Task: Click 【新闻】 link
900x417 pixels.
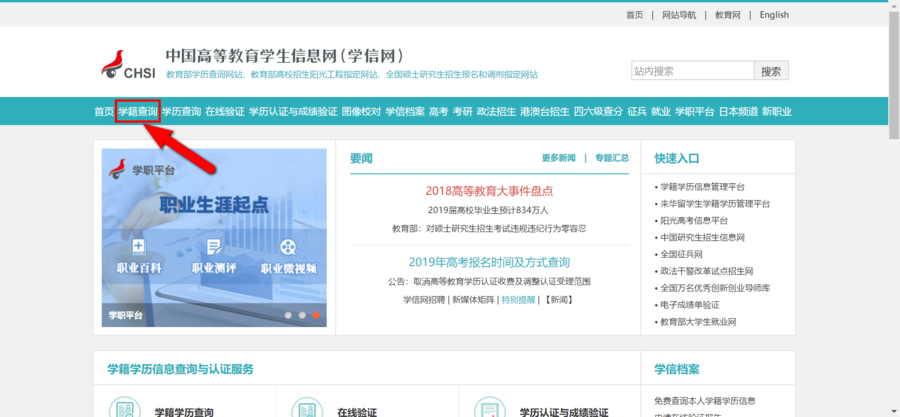Action: 558,299
